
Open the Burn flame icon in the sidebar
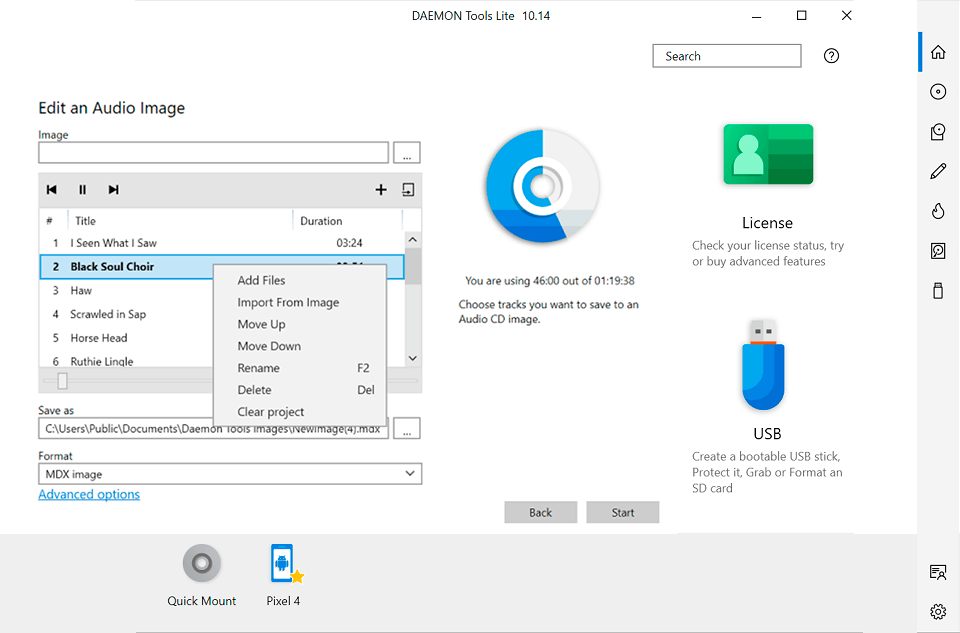click(x=937, y=211)
